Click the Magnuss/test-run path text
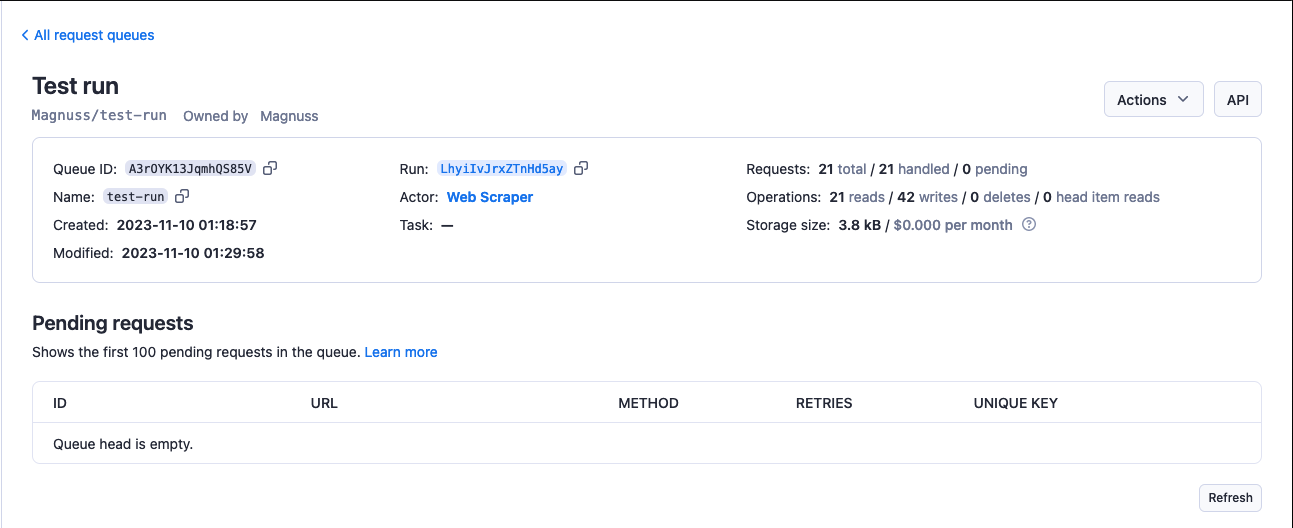The width and height of the screenshot is (1293, 528). point(99,116)
